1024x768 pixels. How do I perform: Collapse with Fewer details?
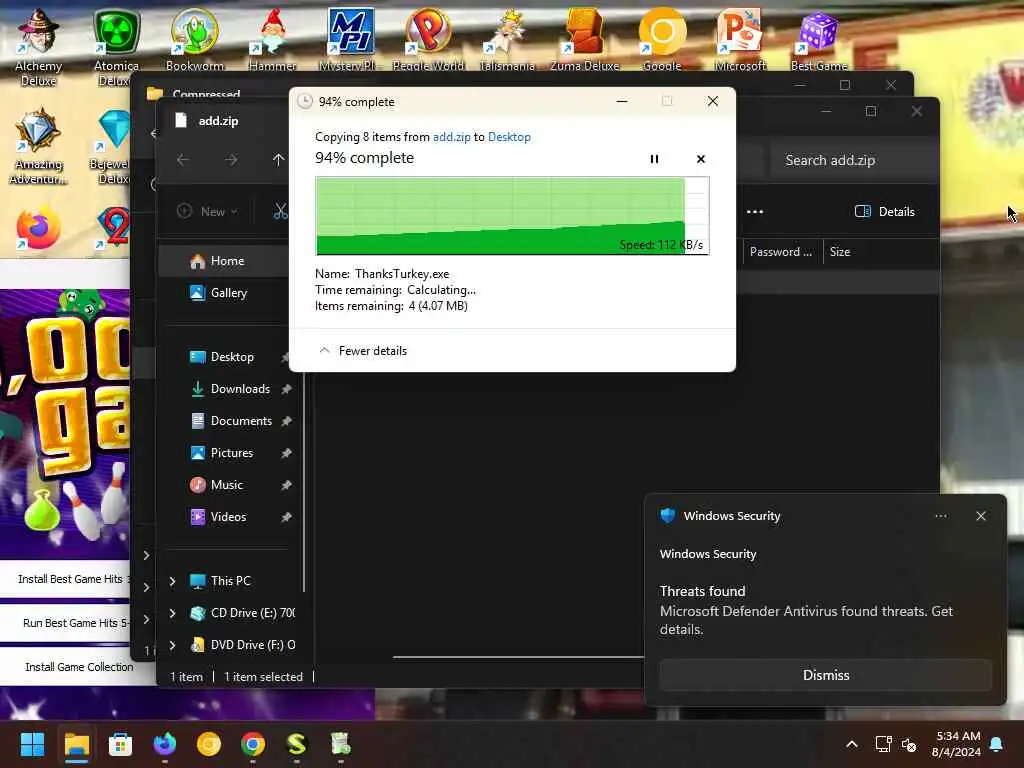coord(362,351)
